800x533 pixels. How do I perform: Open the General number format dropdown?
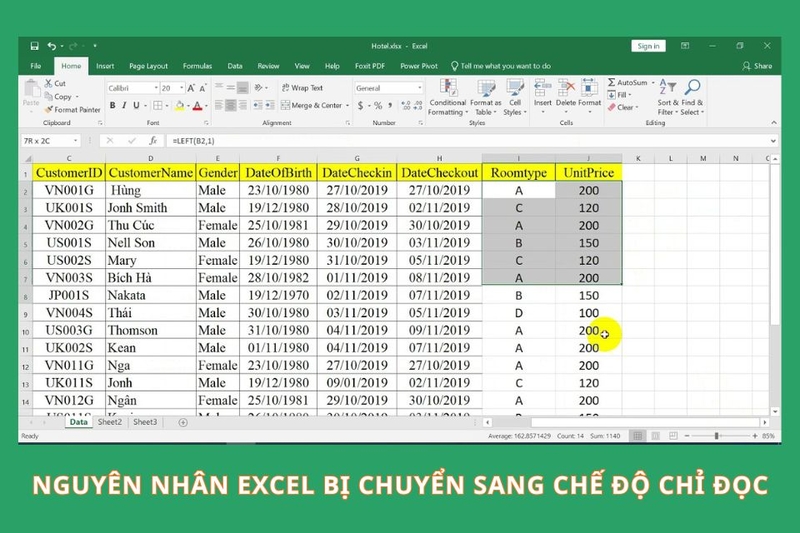(x=420, y=88)
